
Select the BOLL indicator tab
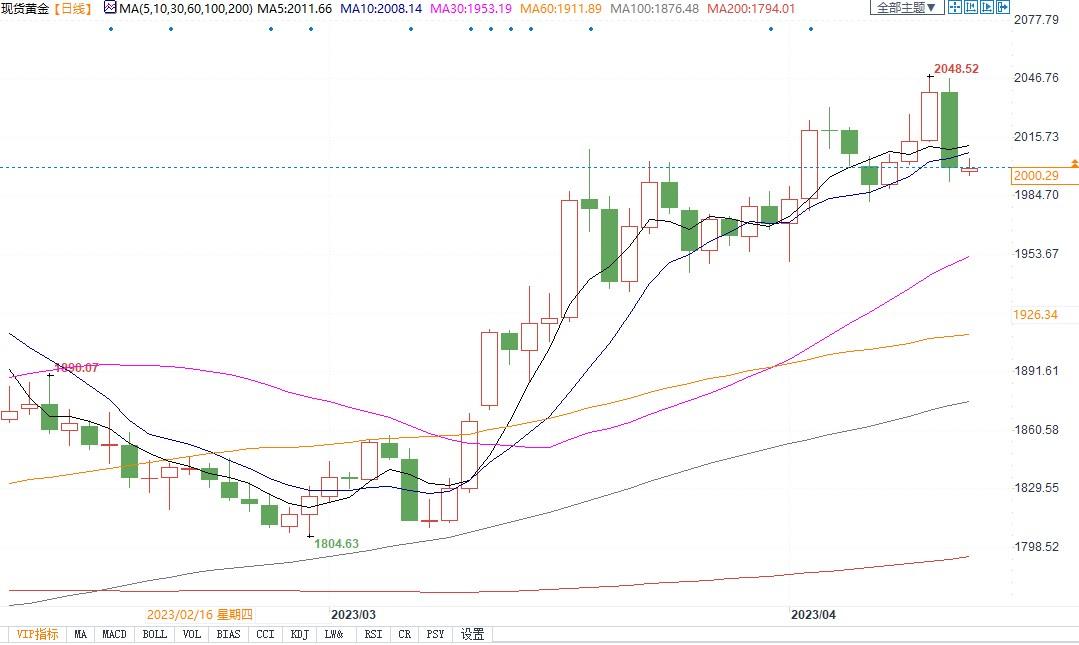coord(154,634)
